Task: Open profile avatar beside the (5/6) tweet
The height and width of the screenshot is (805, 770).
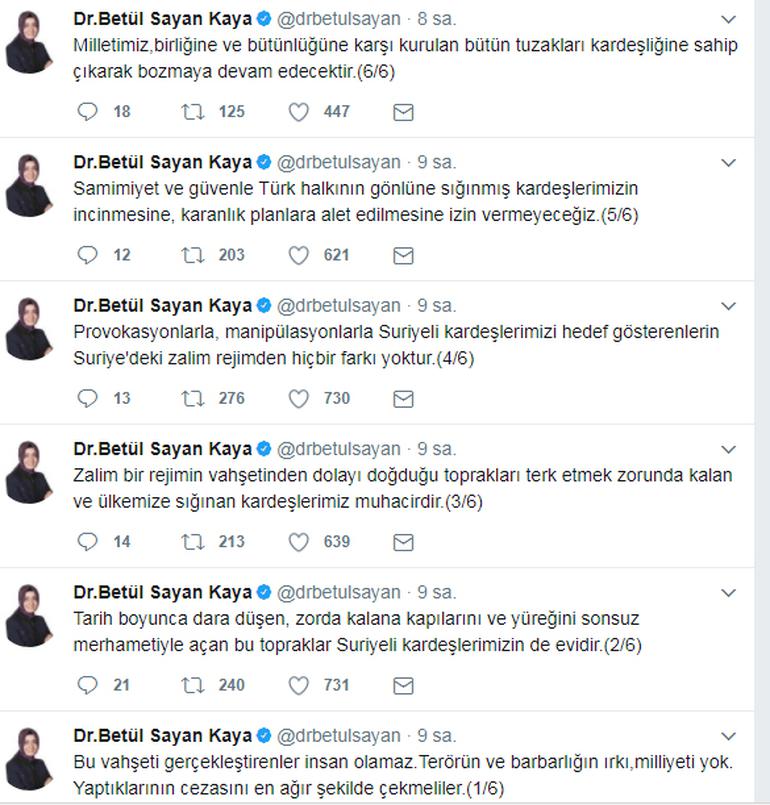Action: (29, 185)
